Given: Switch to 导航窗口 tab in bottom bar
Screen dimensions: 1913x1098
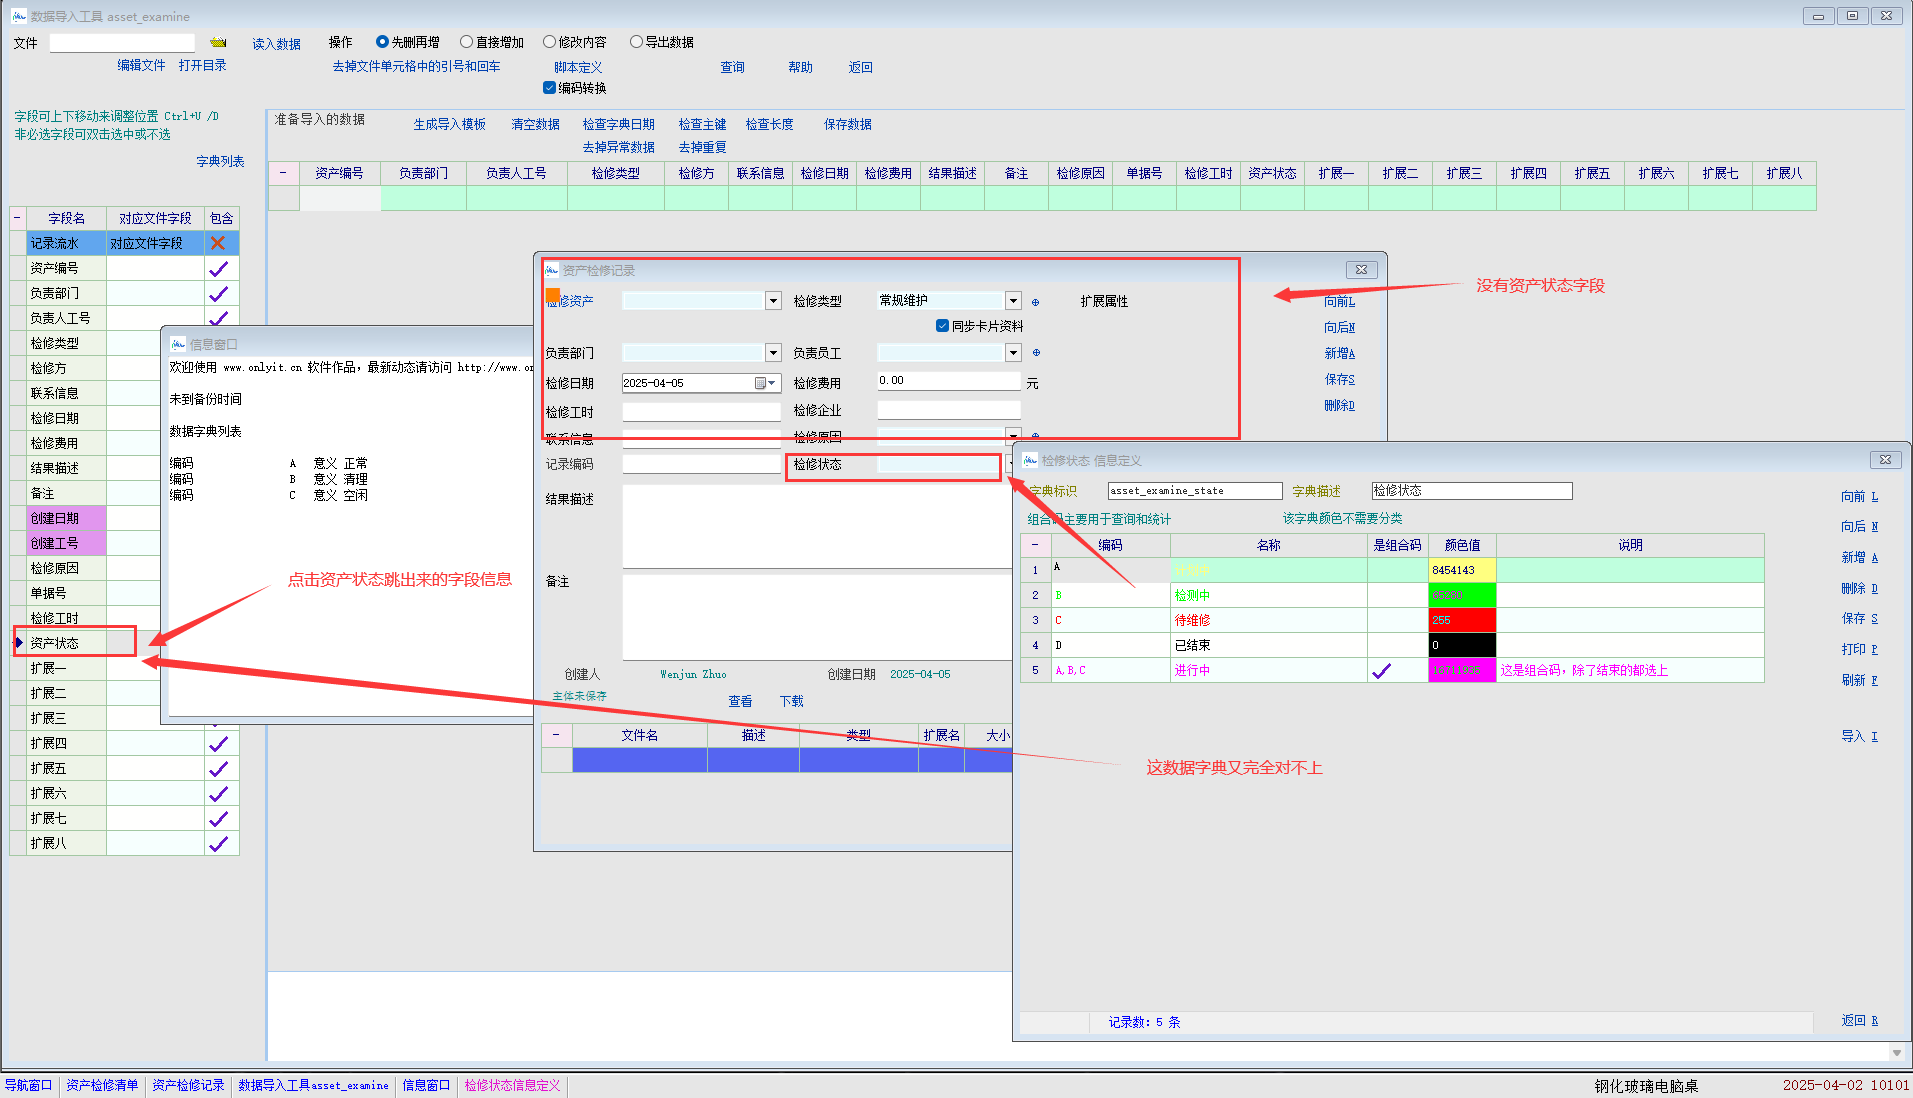Looking at the screenshot, I should [28, 1085].
